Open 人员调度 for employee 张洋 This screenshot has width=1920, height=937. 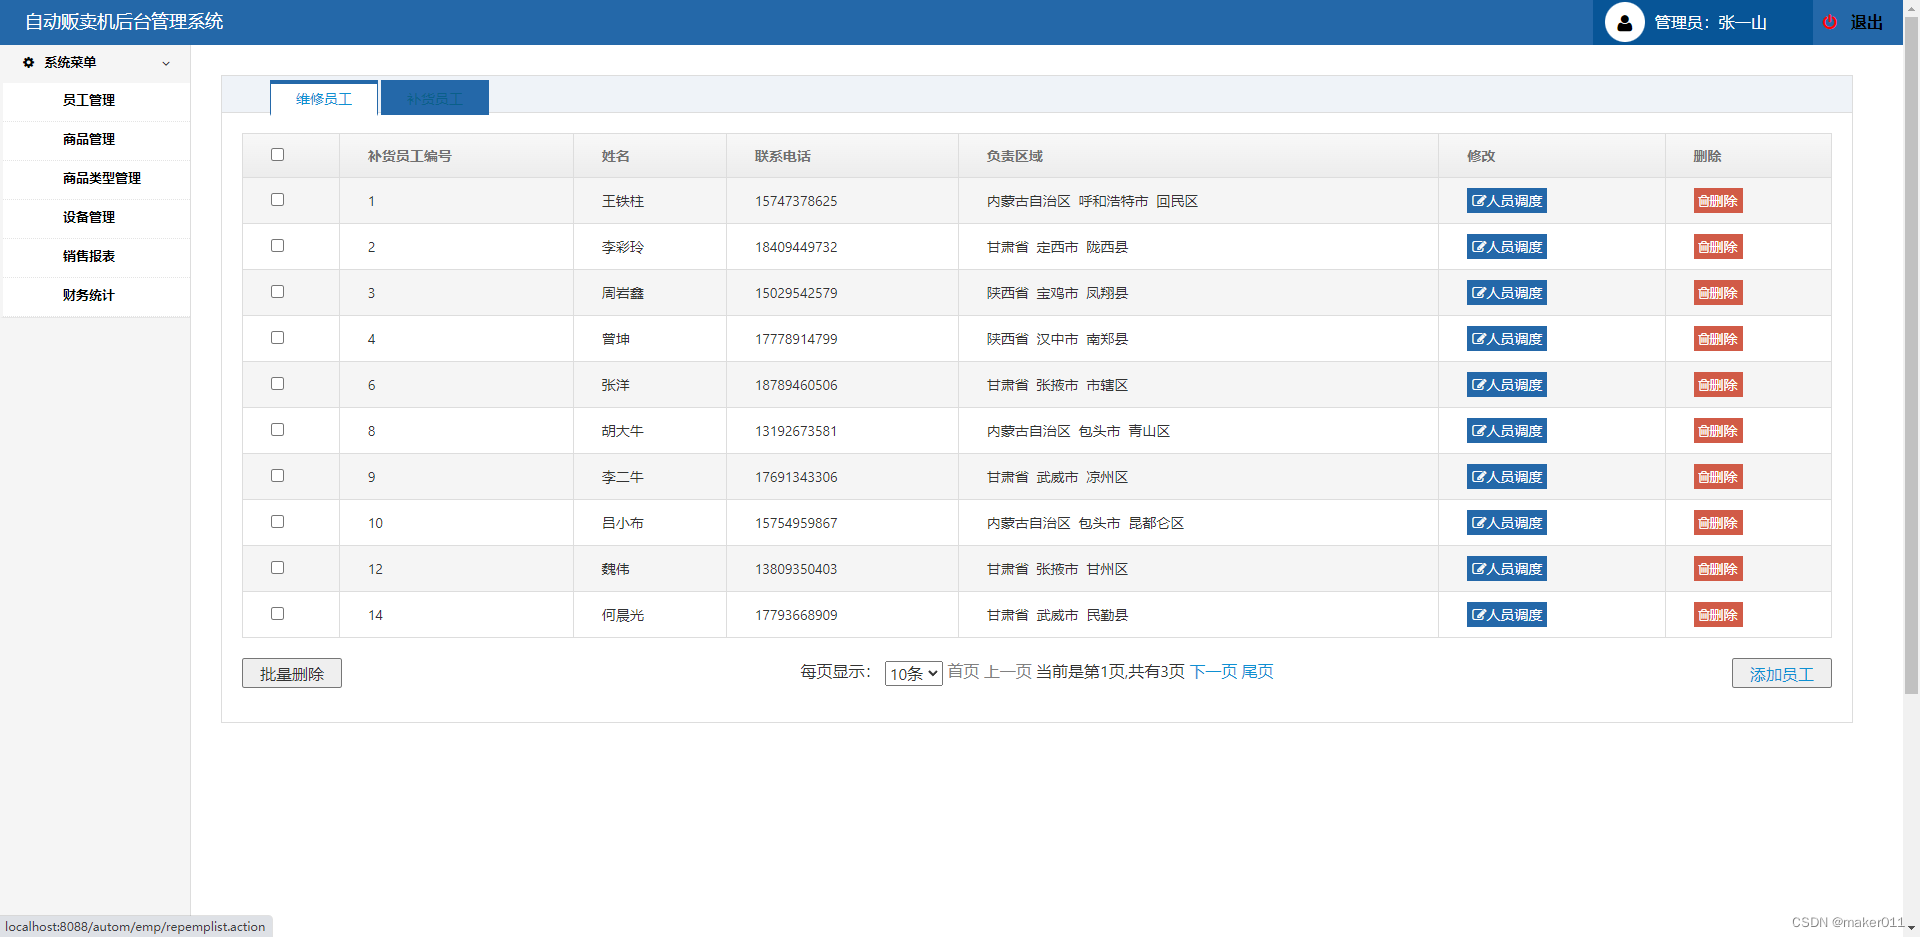[1506, 385]
